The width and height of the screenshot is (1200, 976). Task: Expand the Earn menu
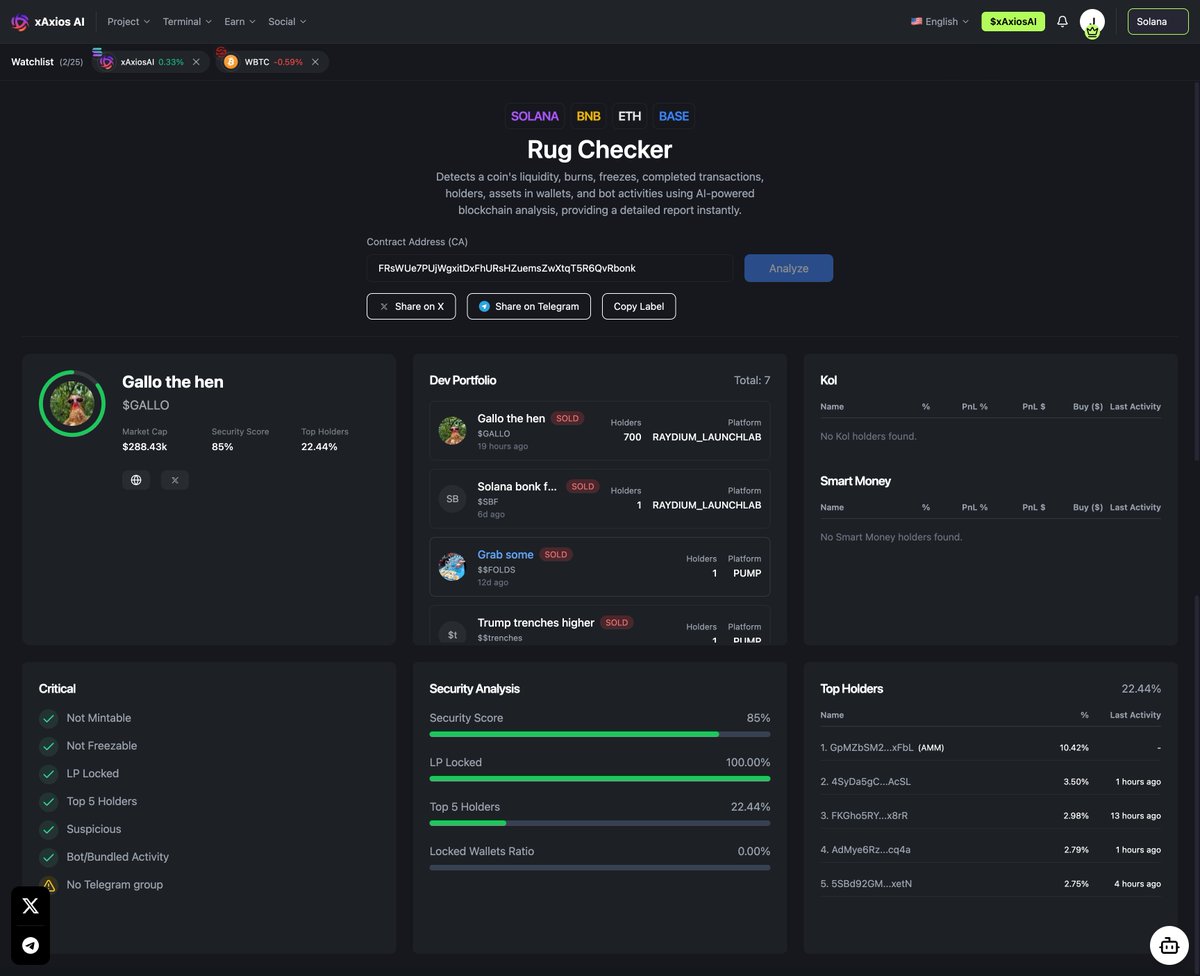(240, 21)
